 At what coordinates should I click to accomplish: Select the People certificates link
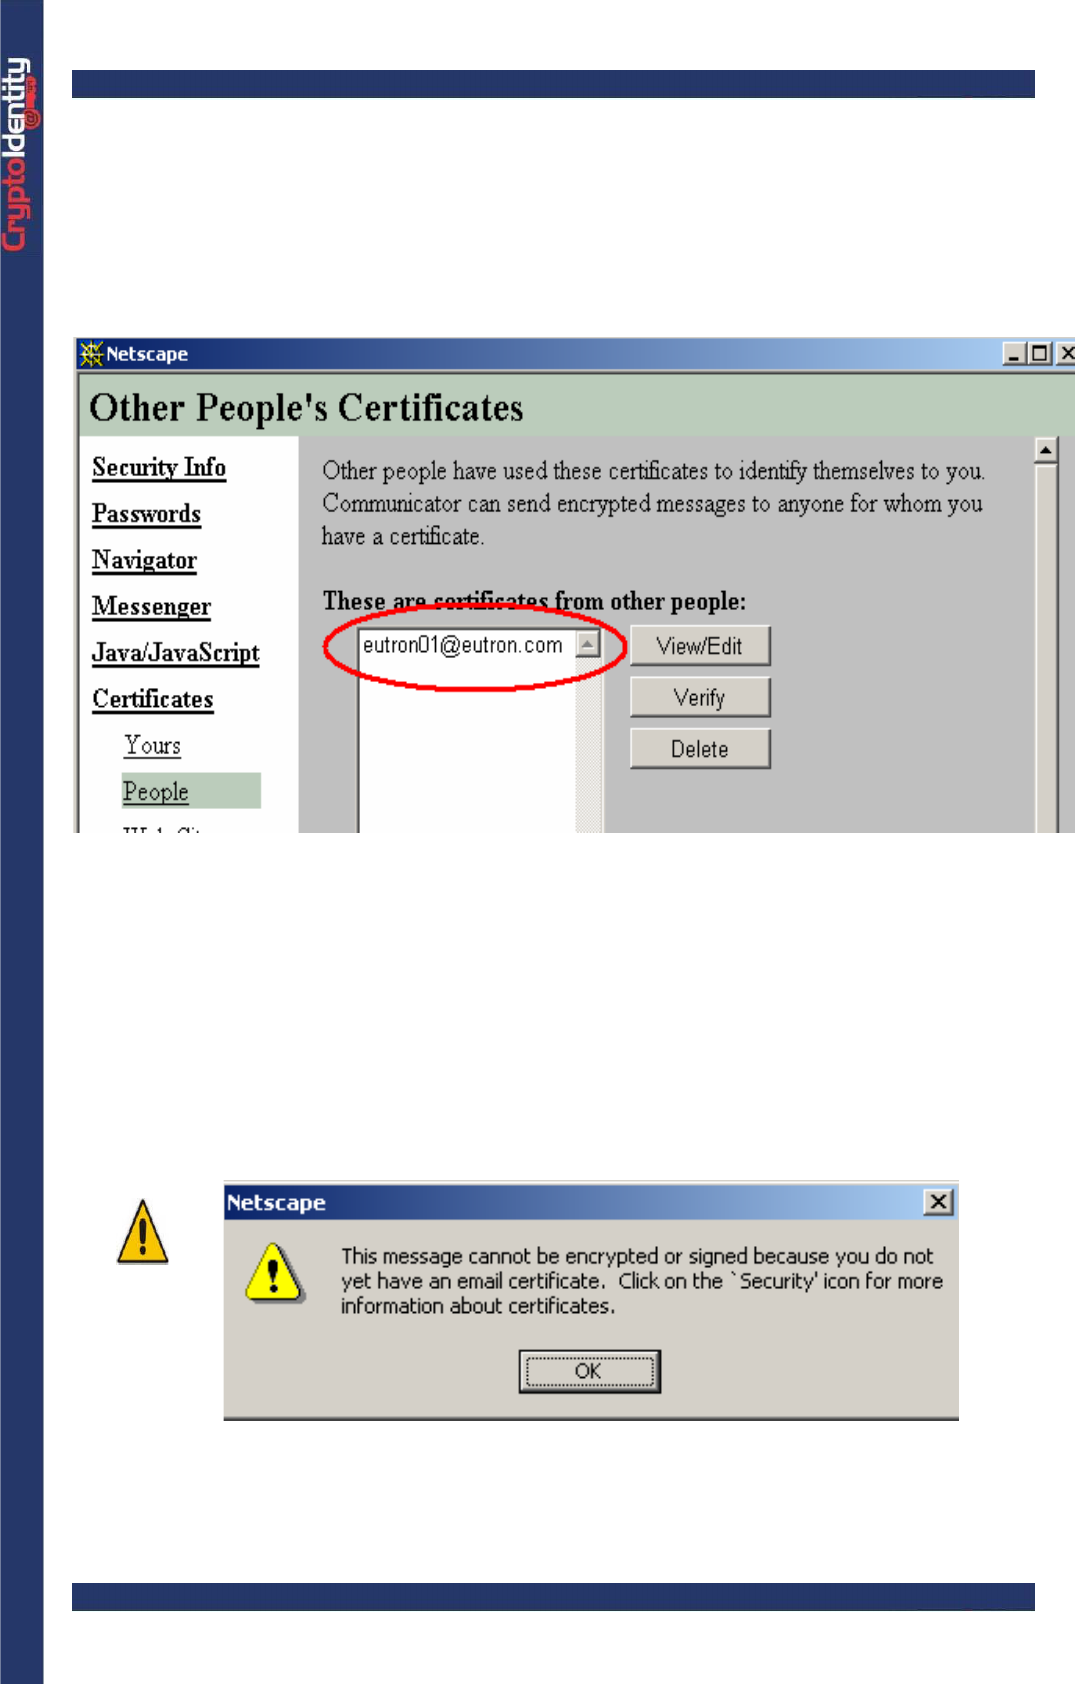(156, 791)
